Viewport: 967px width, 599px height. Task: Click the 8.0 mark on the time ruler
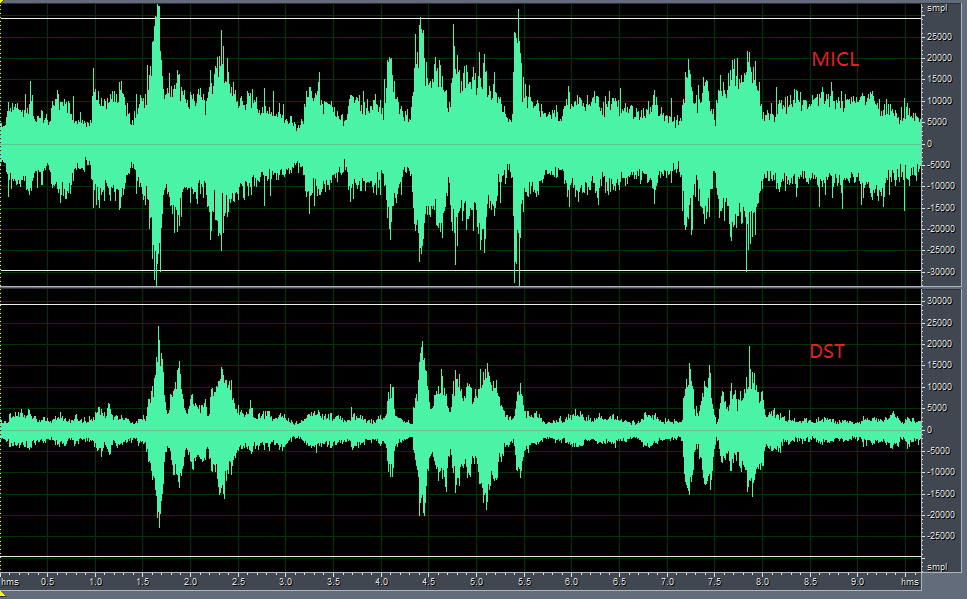coord(763,582)
